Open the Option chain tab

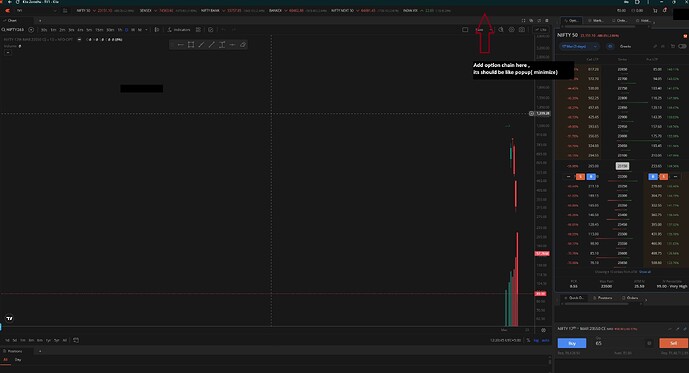click(x=571, y=21)
